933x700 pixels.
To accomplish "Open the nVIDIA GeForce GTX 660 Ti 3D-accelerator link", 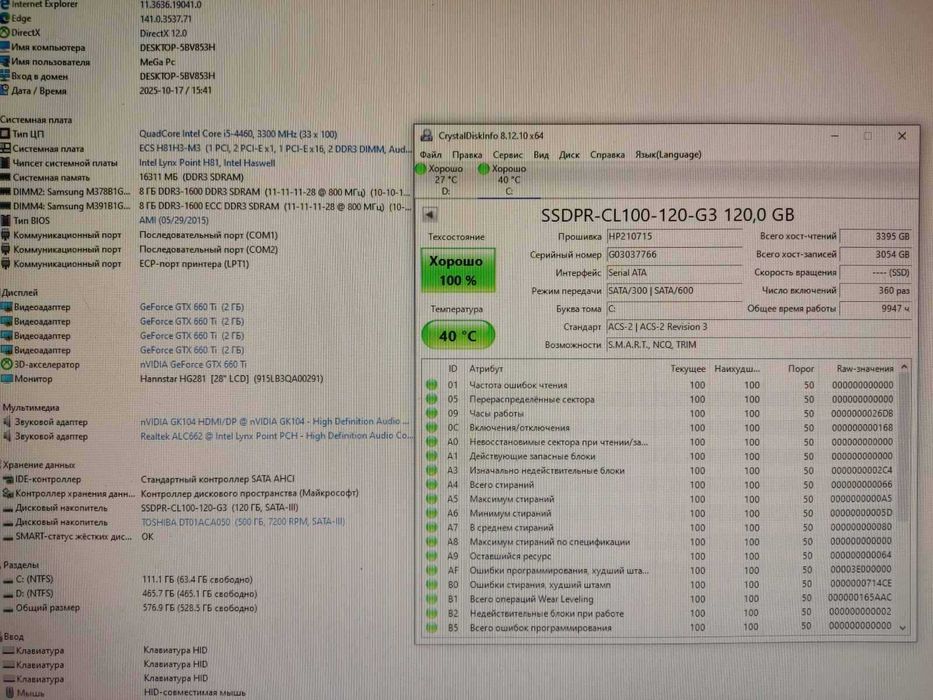I will 193,364.
